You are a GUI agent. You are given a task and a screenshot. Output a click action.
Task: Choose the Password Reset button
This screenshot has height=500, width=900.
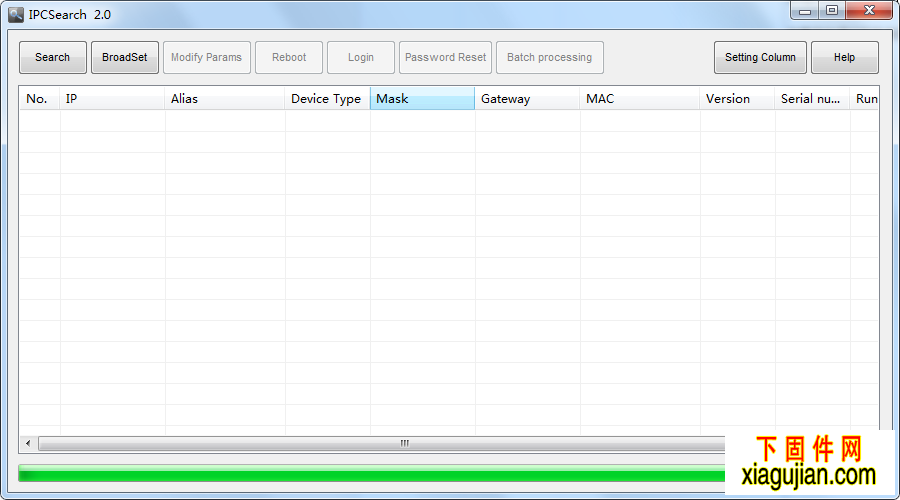(445, 57)
